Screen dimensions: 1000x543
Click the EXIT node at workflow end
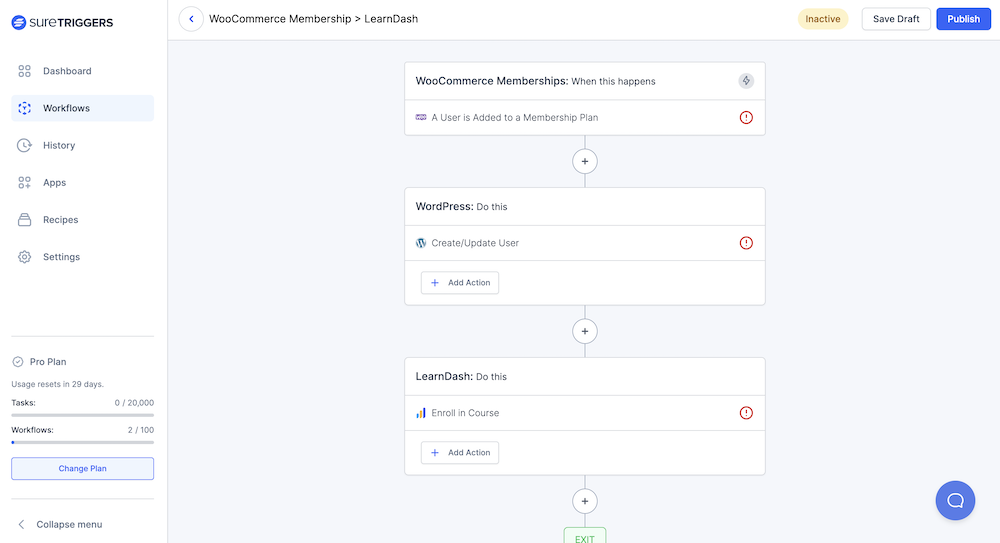pyautogui.click(x=585, y=536)
